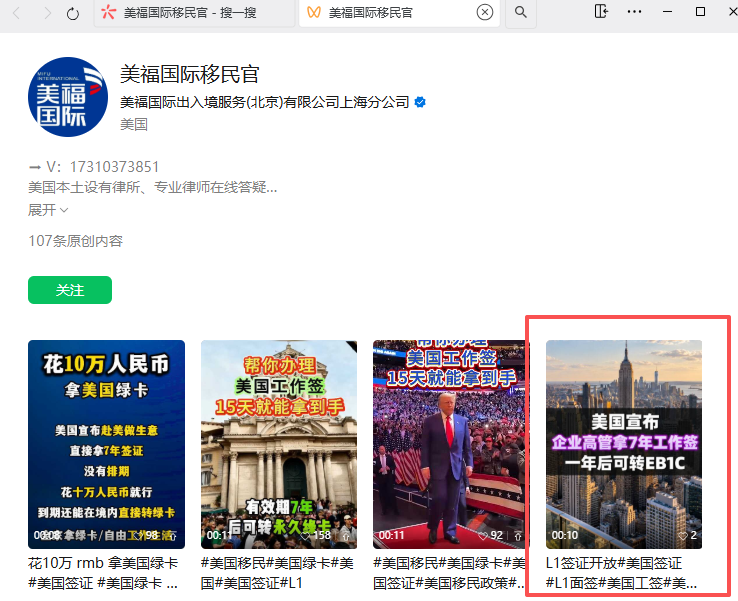
Task: Click the caption ending with #美国移民政策#
Action: tap(449, 573)
